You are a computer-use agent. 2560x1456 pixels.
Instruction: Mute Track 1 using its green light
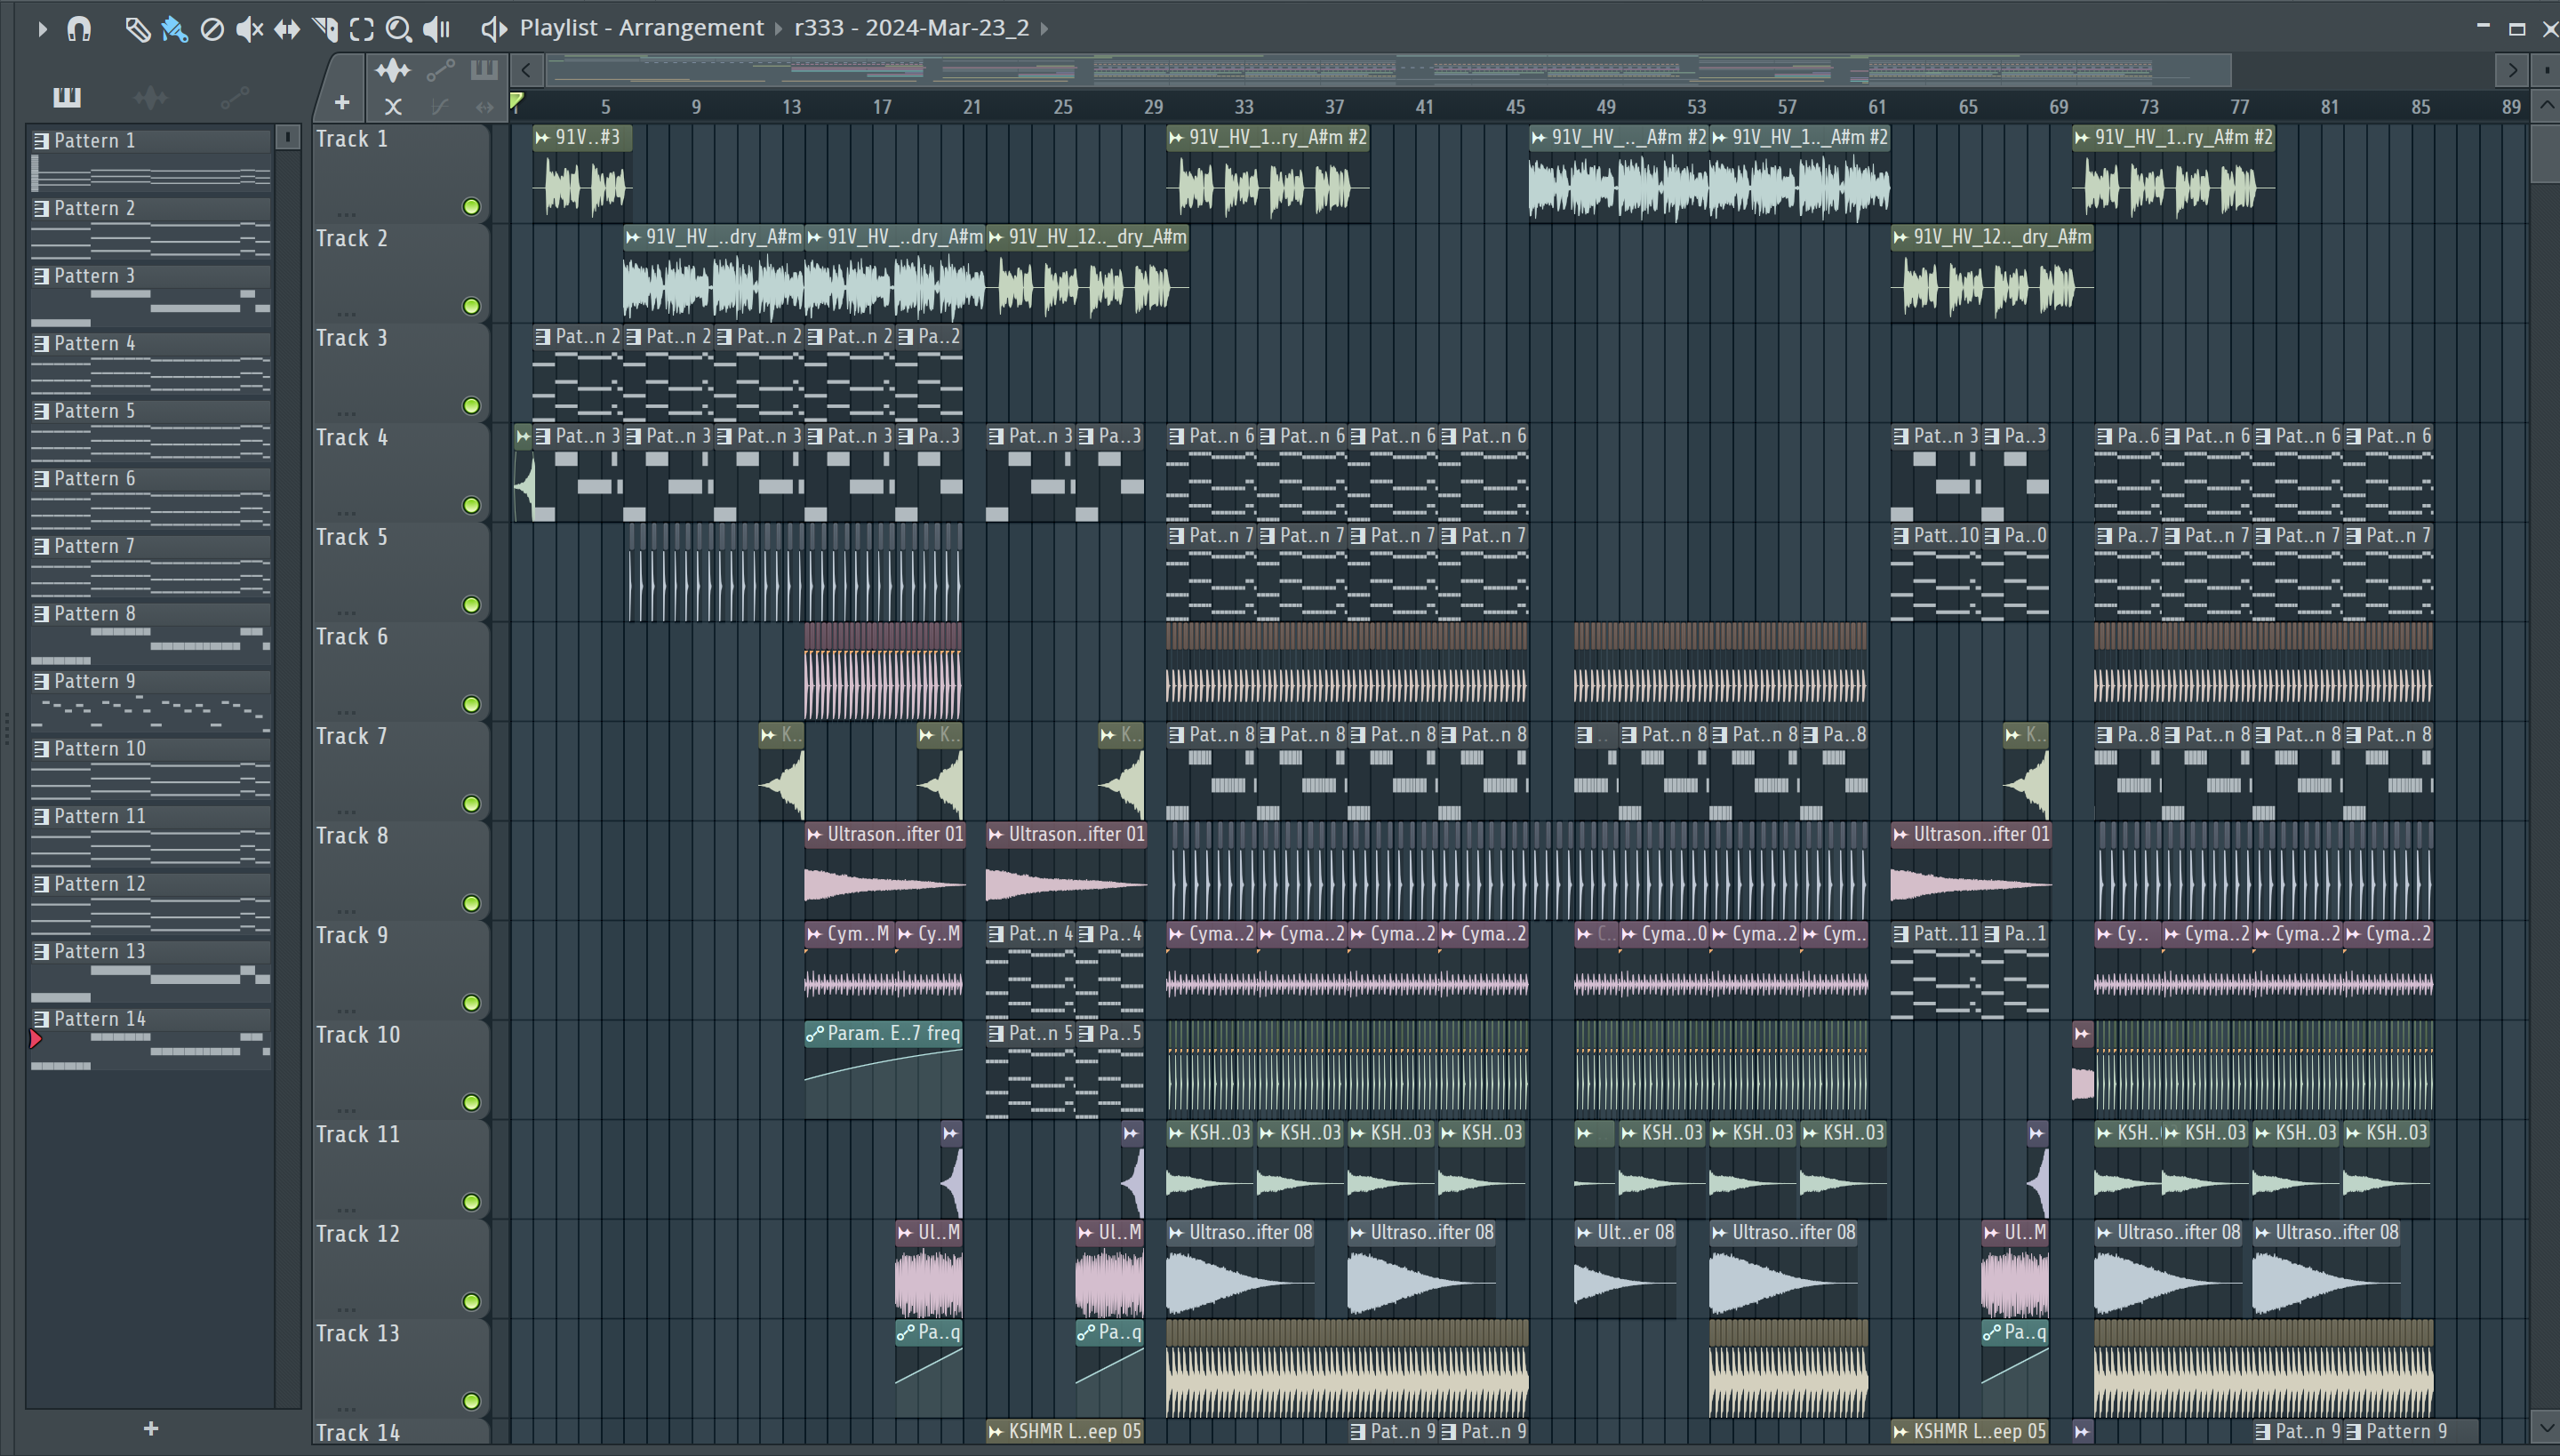click(x=471, y=207)
